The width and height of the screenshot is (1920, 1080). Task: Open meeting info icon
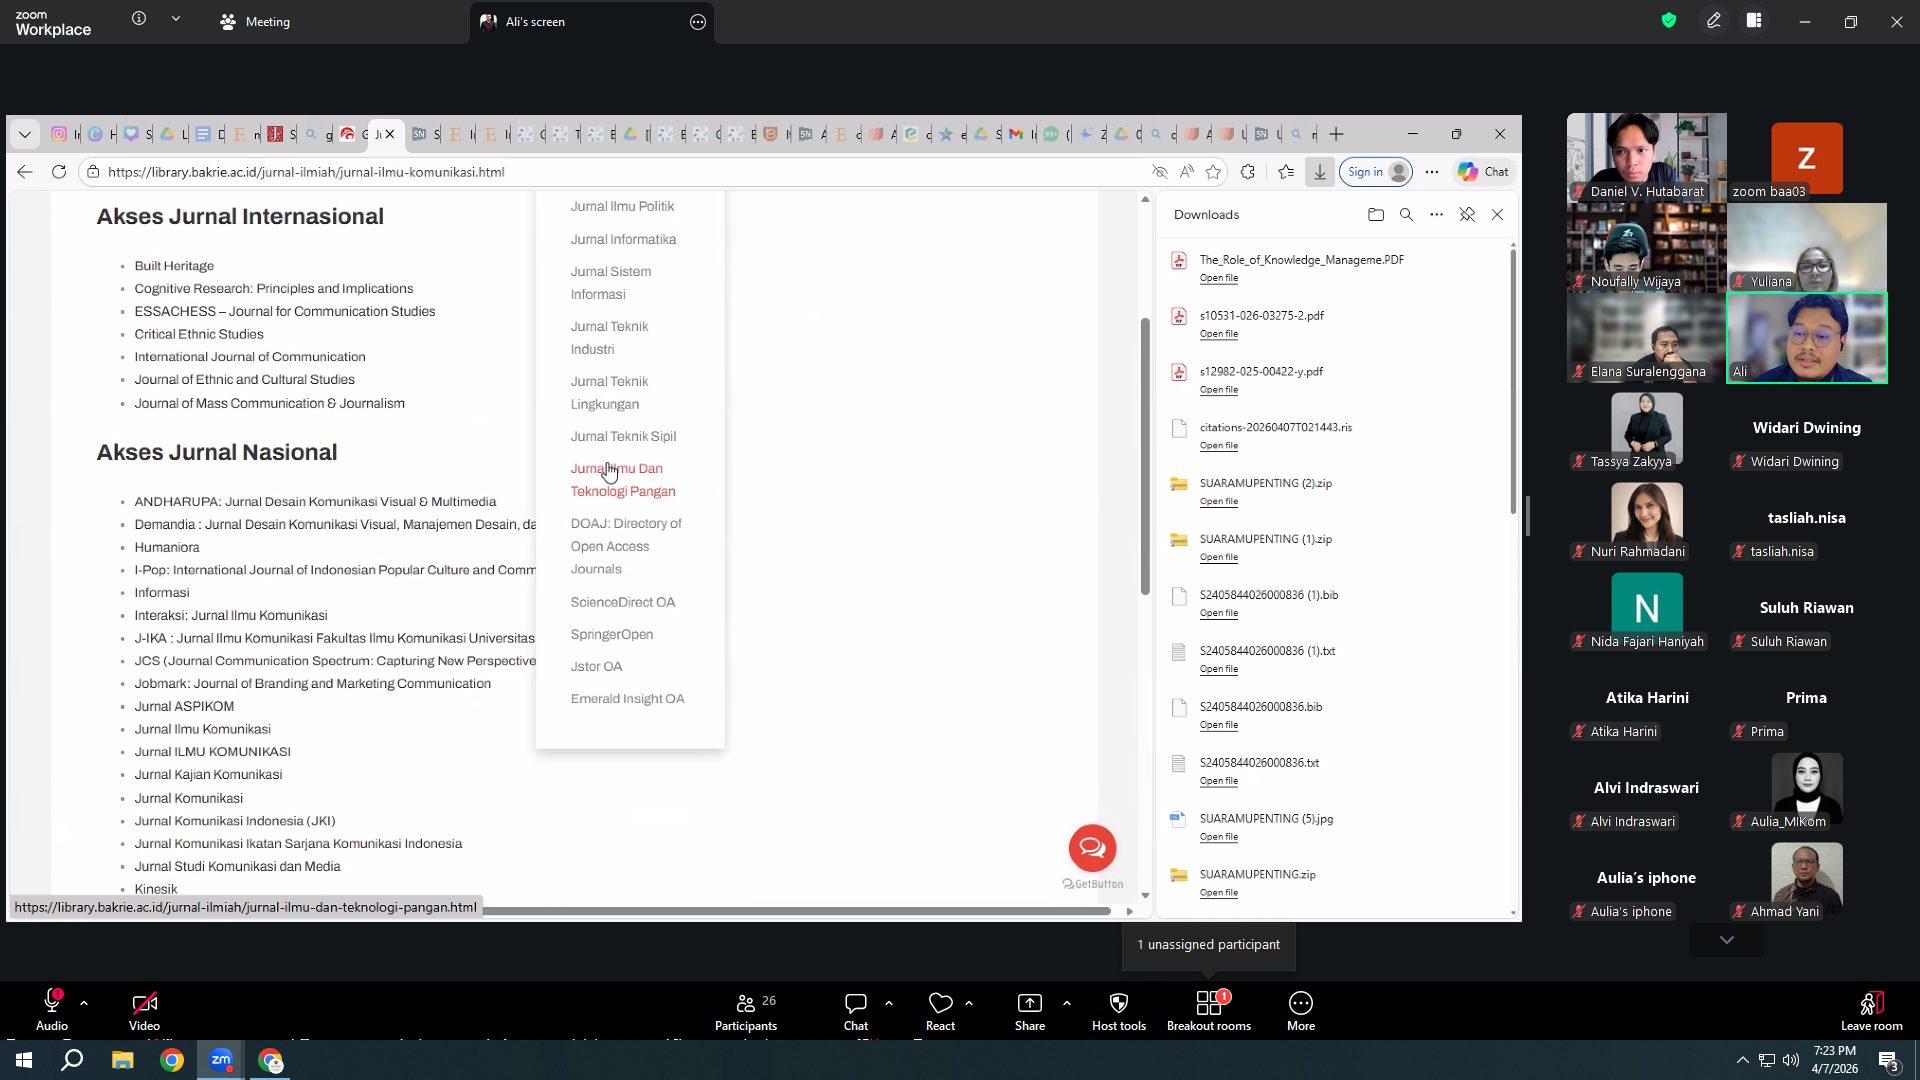[139, 18]
